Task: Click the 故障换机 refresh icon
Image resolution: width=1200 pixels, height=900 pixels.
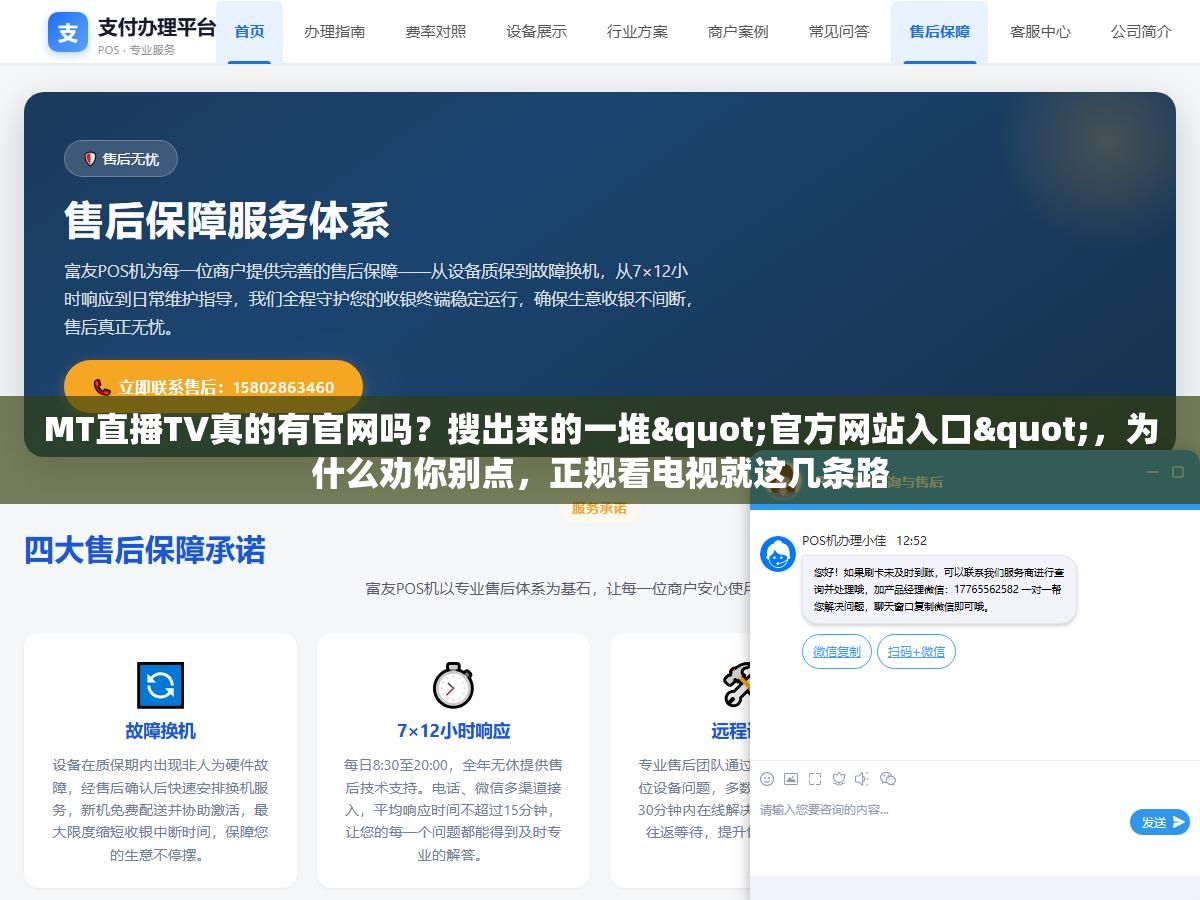Action: 160,685
